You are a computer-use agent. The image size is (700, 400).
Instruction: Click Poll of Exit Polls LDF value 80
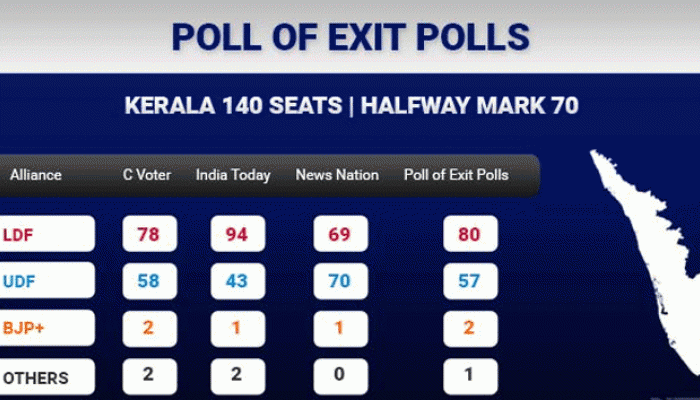[x=471, y=234]
